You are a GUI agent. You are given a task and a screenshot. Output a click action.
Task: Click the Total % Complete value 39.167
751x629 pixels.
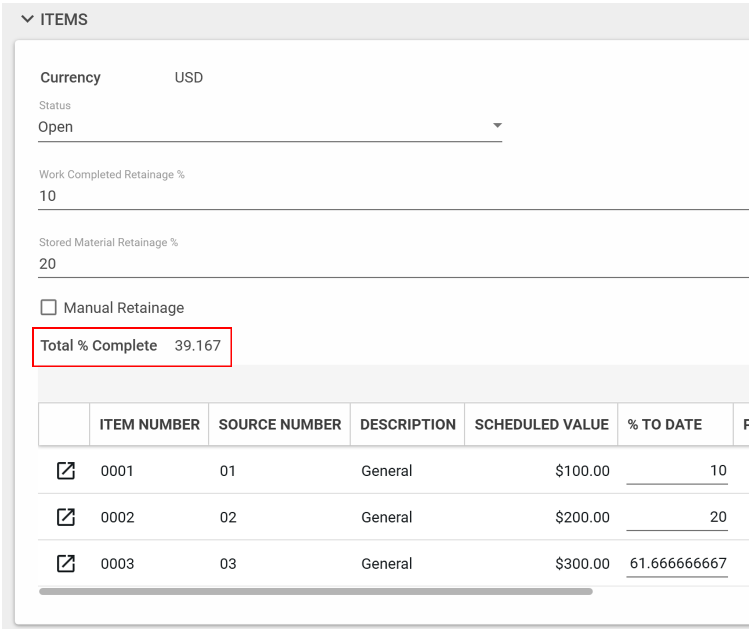pyautogui.click(x=197, y=346)
